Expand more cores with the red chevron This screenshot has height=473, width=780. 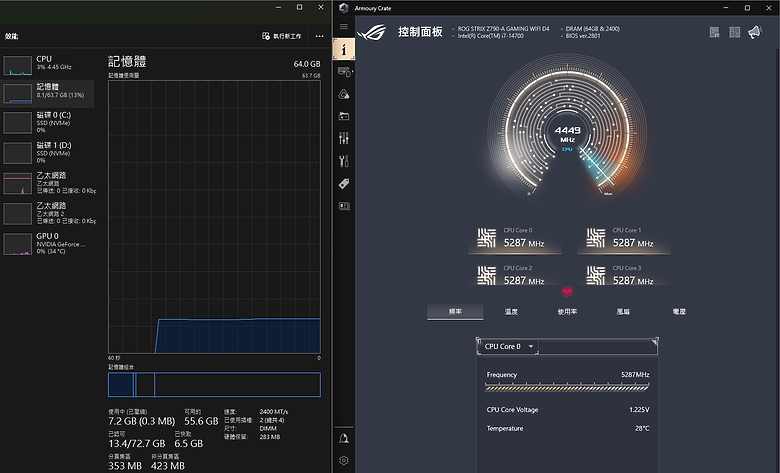tap(567, 291)
